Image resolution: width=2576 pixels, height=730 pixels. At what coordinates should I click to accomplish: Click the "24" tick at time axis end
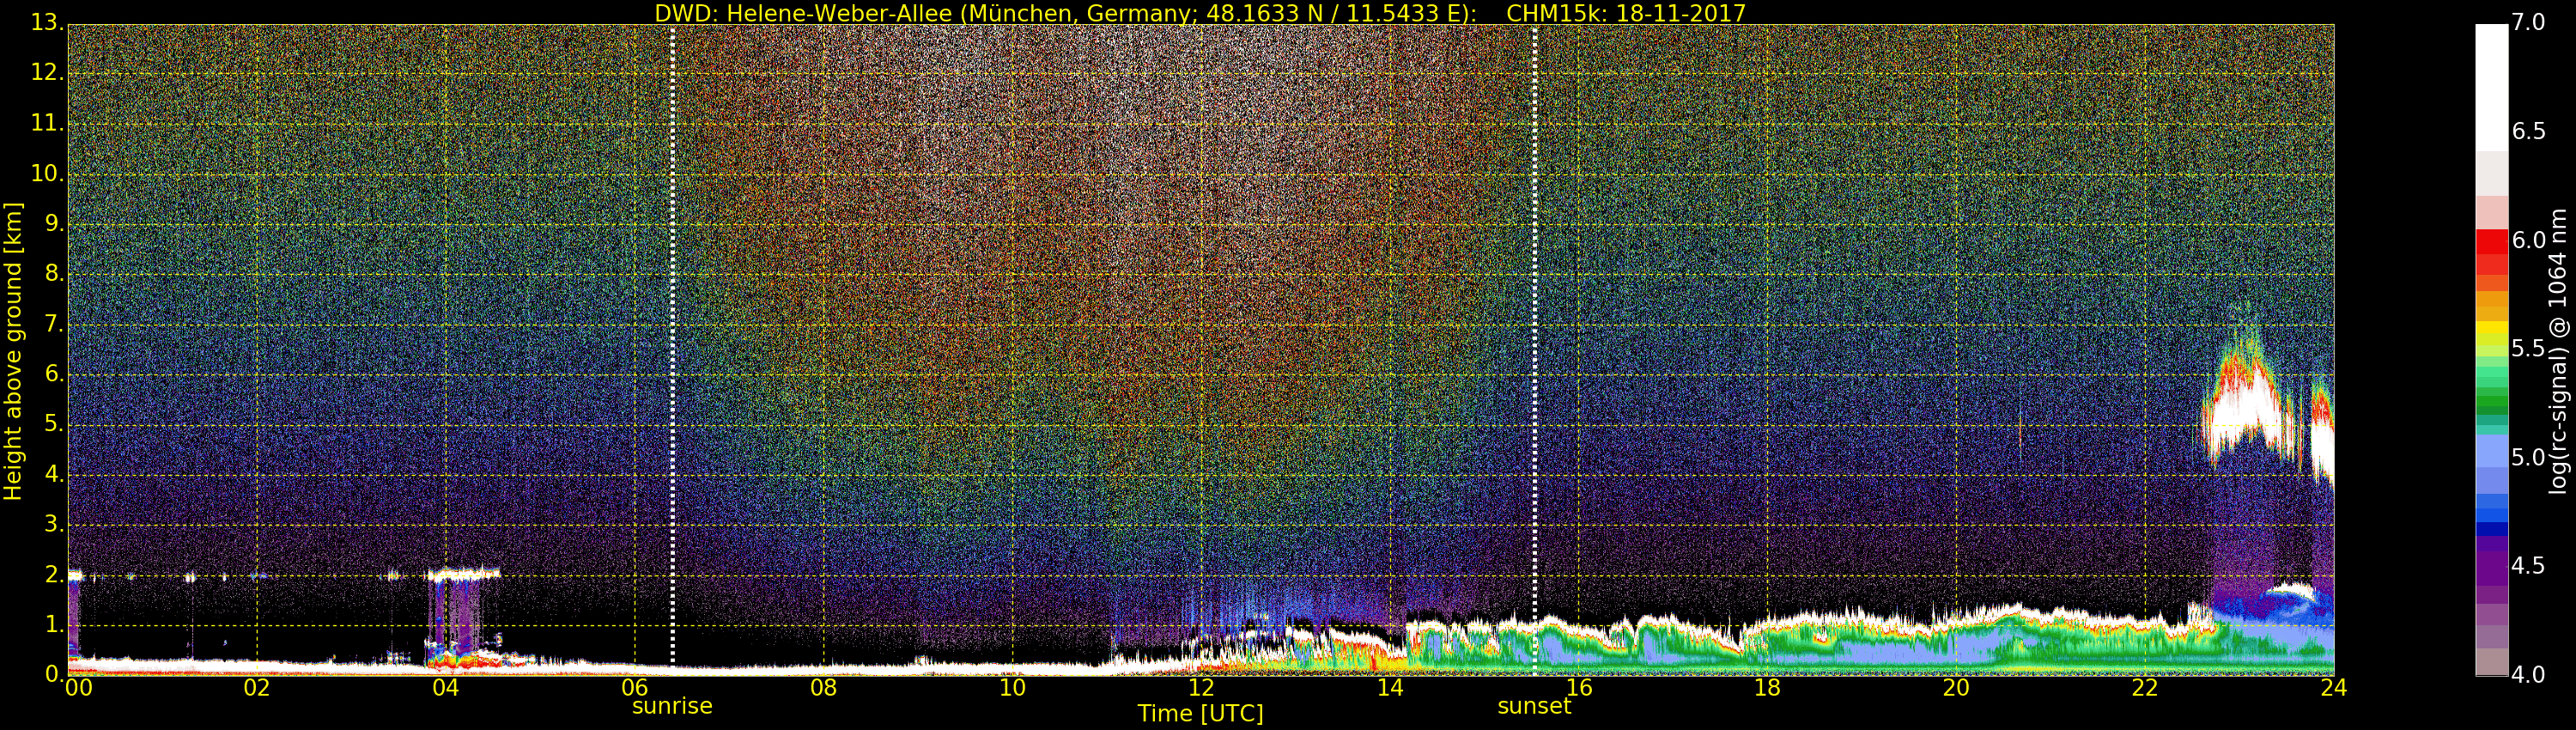click(2333, 688)
